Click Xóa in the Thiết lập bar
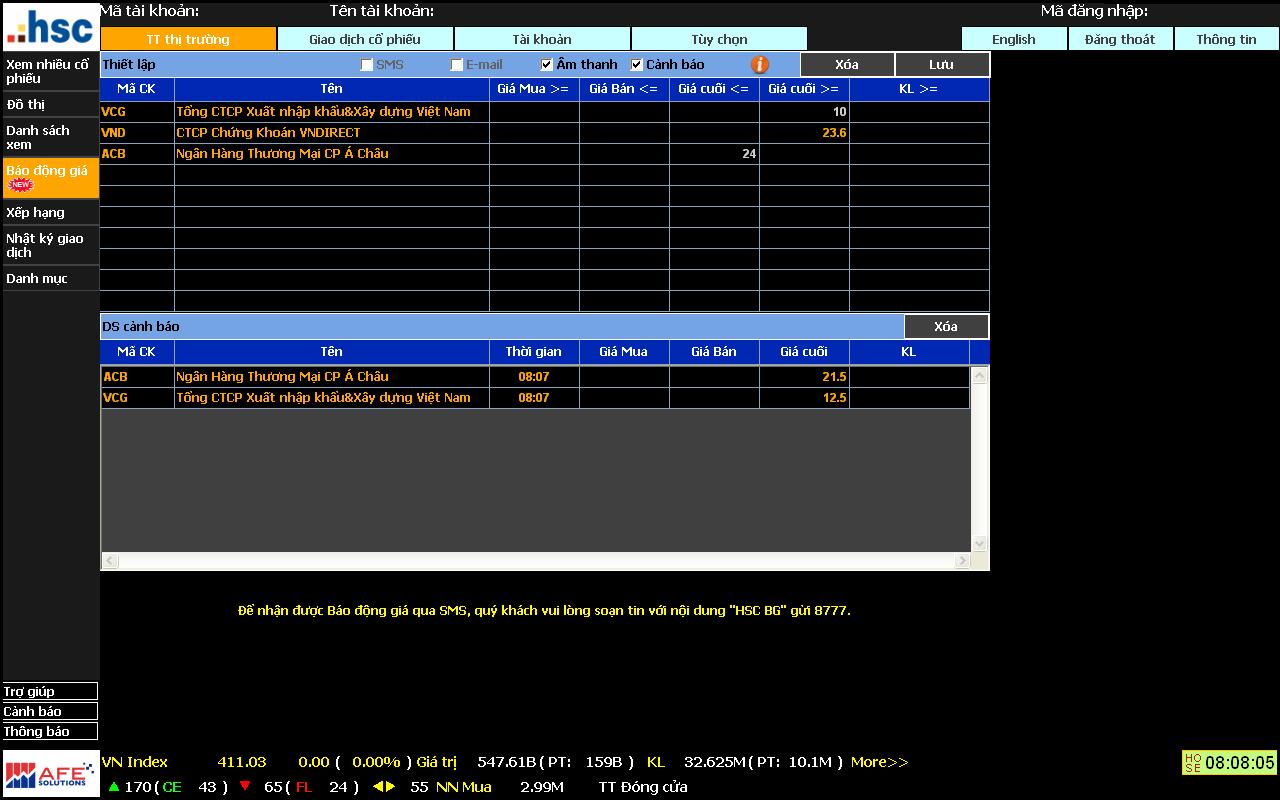Screen dimensions: 1280x800 click(847, 64)
